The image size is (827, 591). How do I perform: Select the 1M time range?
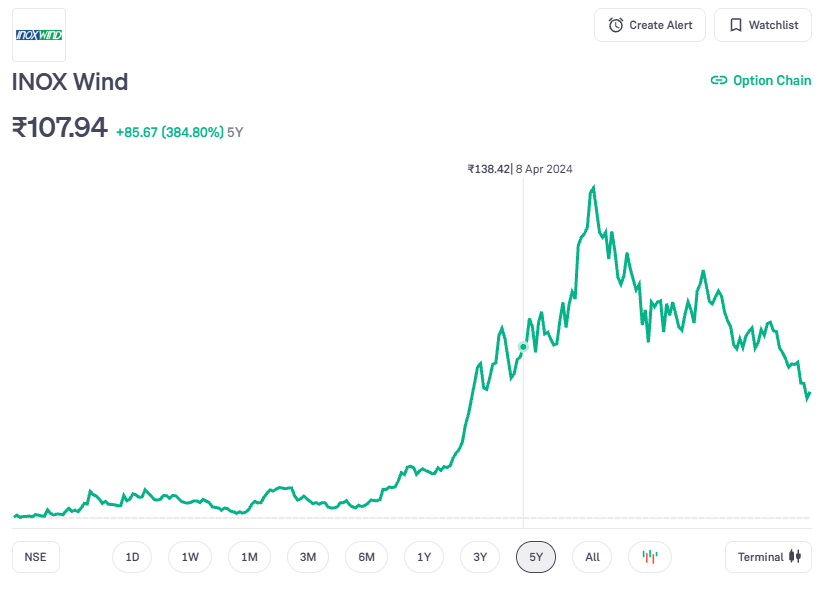point(249,557)
